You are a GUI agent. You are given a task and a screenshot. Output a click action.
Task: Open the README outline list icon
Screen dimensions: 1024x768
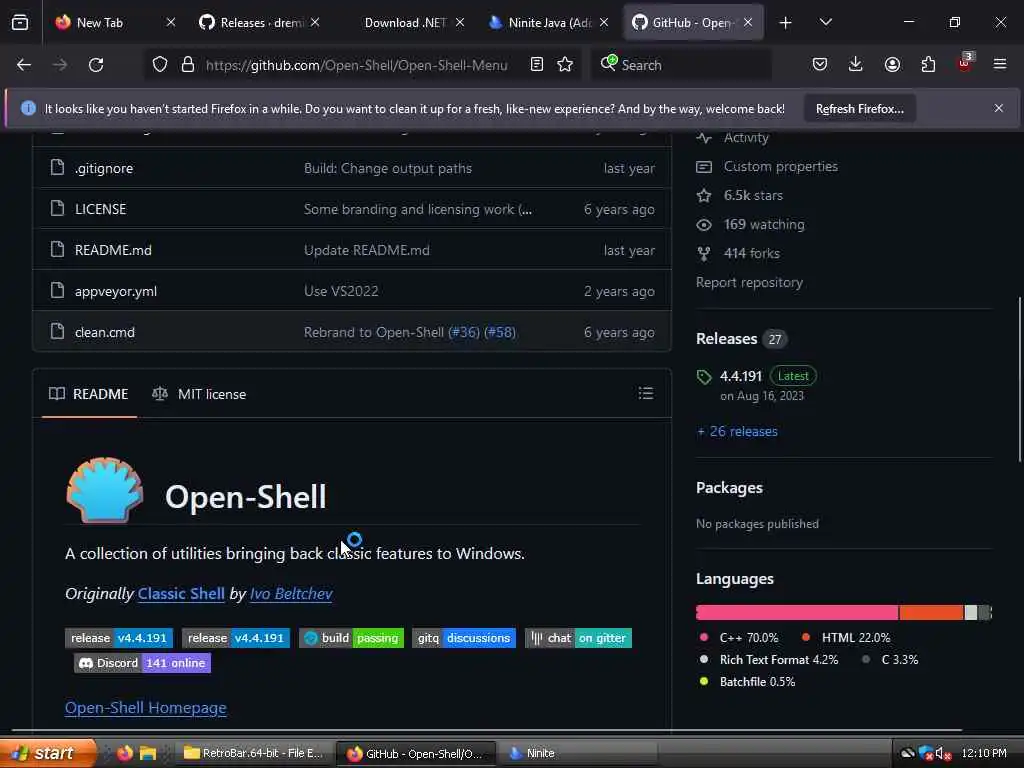645,393
